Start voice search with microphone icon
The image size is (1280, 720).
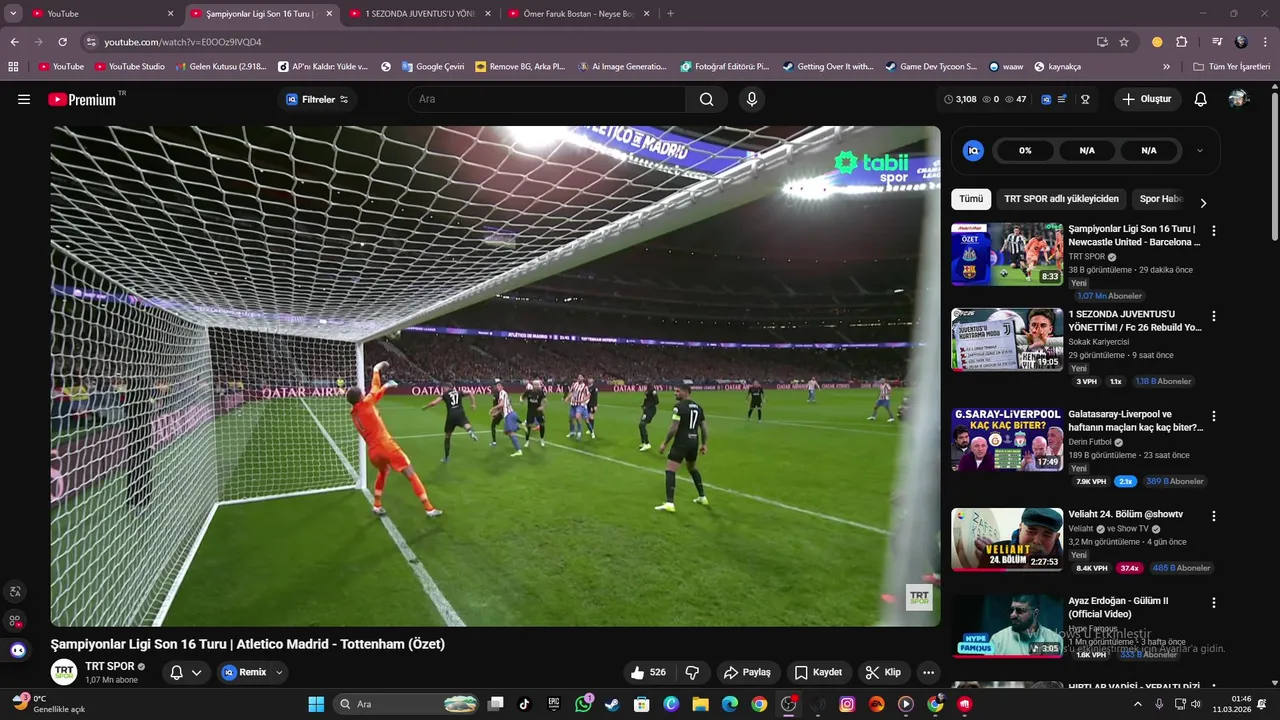[x=752, y=99]
